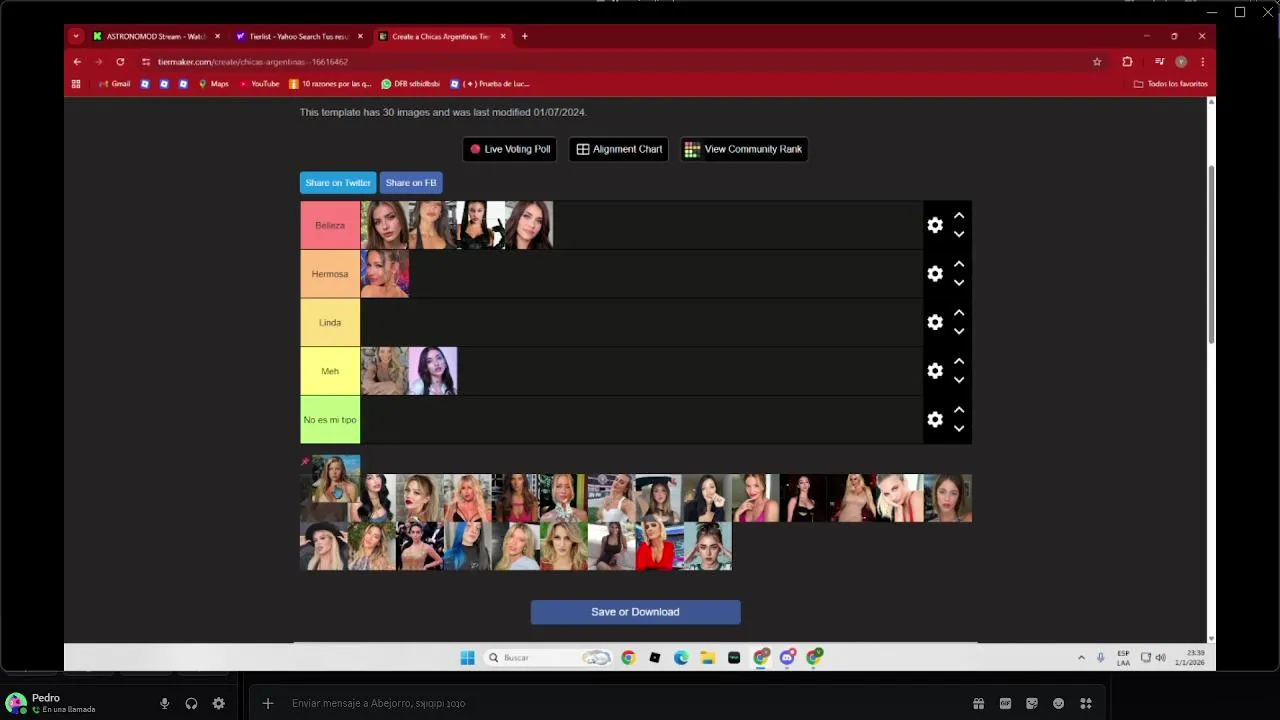
Task: Open settings gear for Linda tier
Action: click(x=935, y=322)
